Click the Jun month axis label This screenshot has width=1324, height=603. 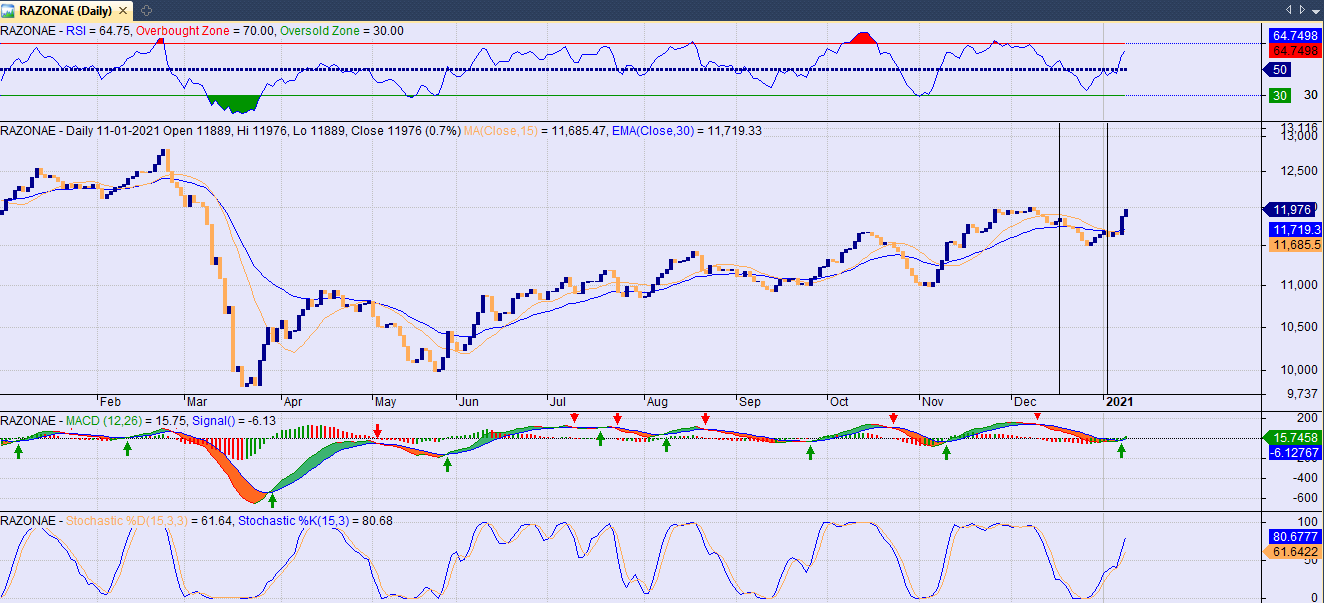coord(469,402)
